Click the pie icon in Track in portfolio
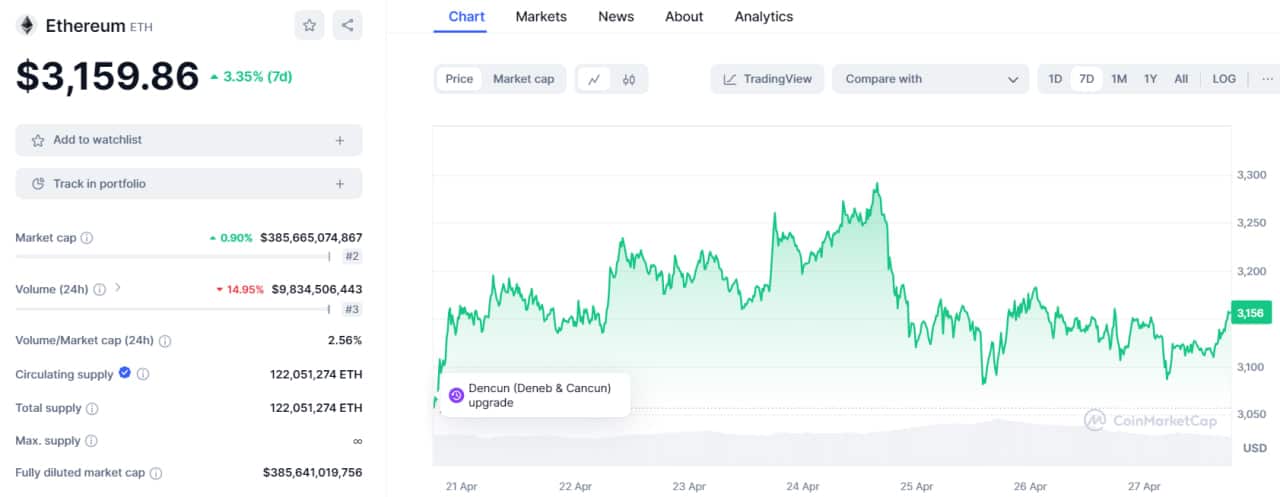 tap(38, 184)
